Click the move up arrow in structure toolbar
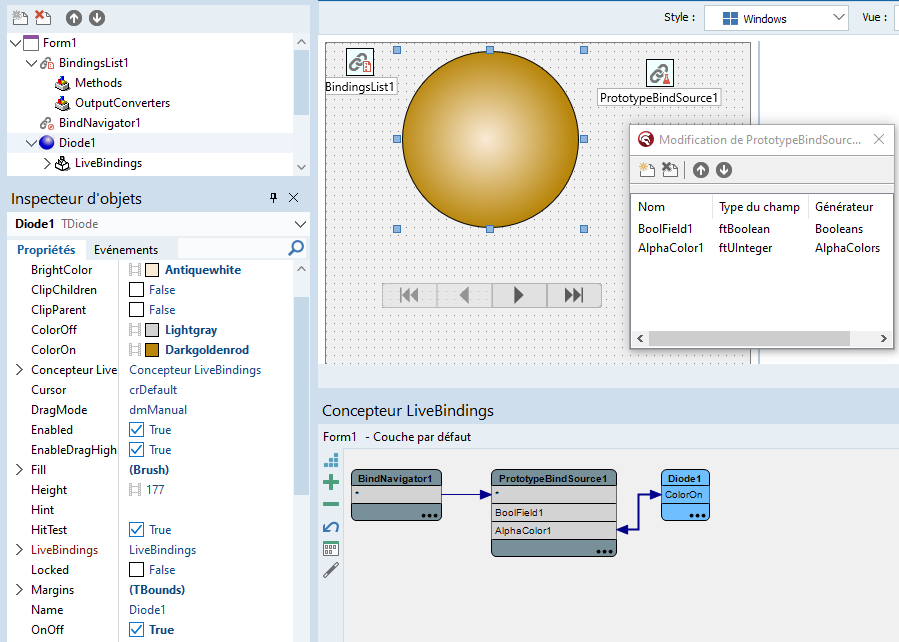Screen dimensions: 899x642 point(74,18)
